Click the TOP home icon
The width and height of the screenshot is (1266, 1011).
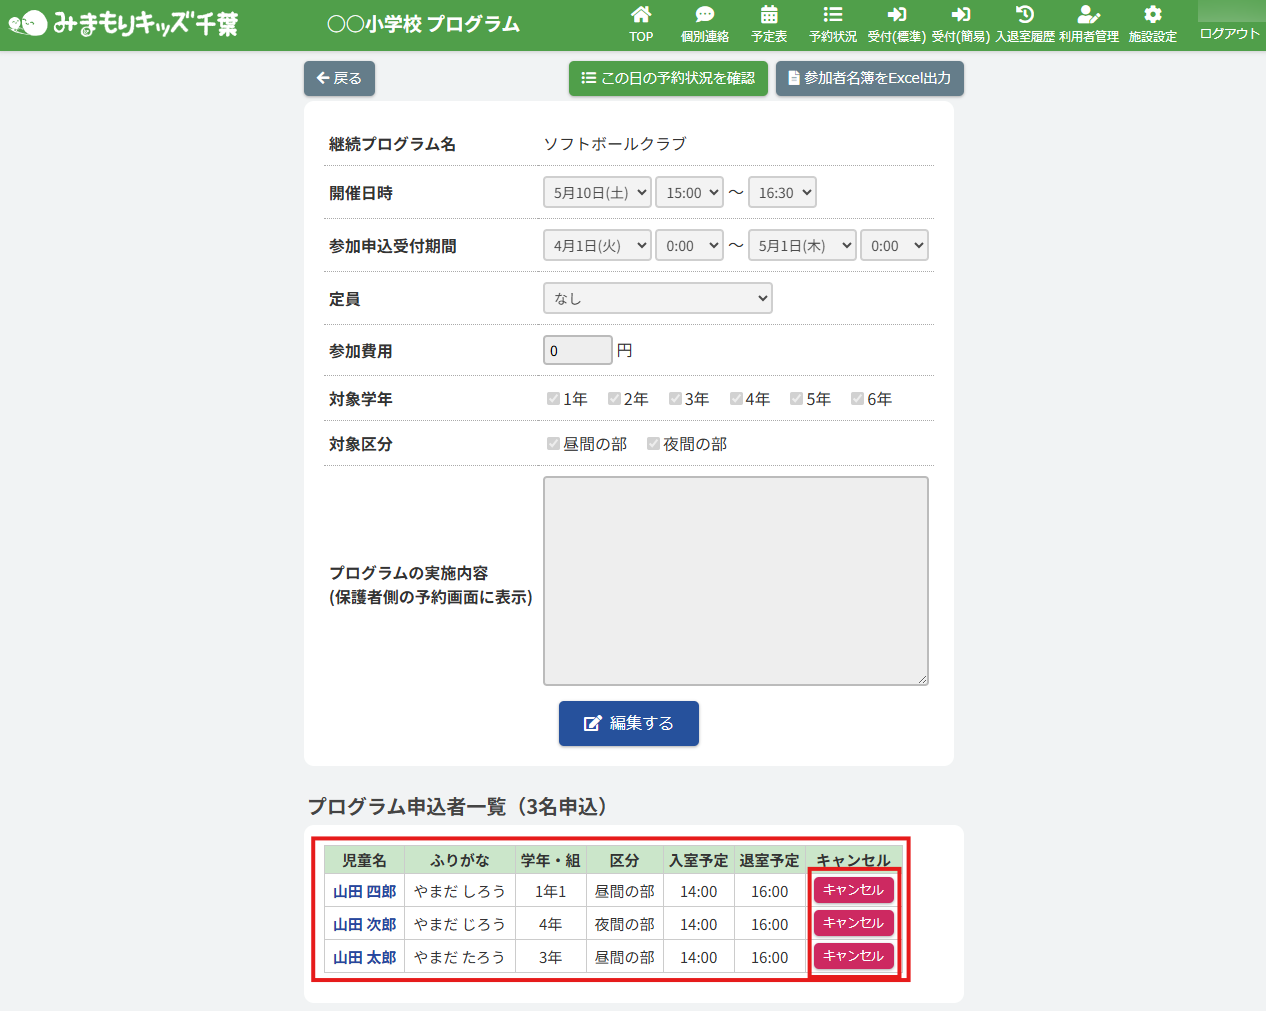641,15
